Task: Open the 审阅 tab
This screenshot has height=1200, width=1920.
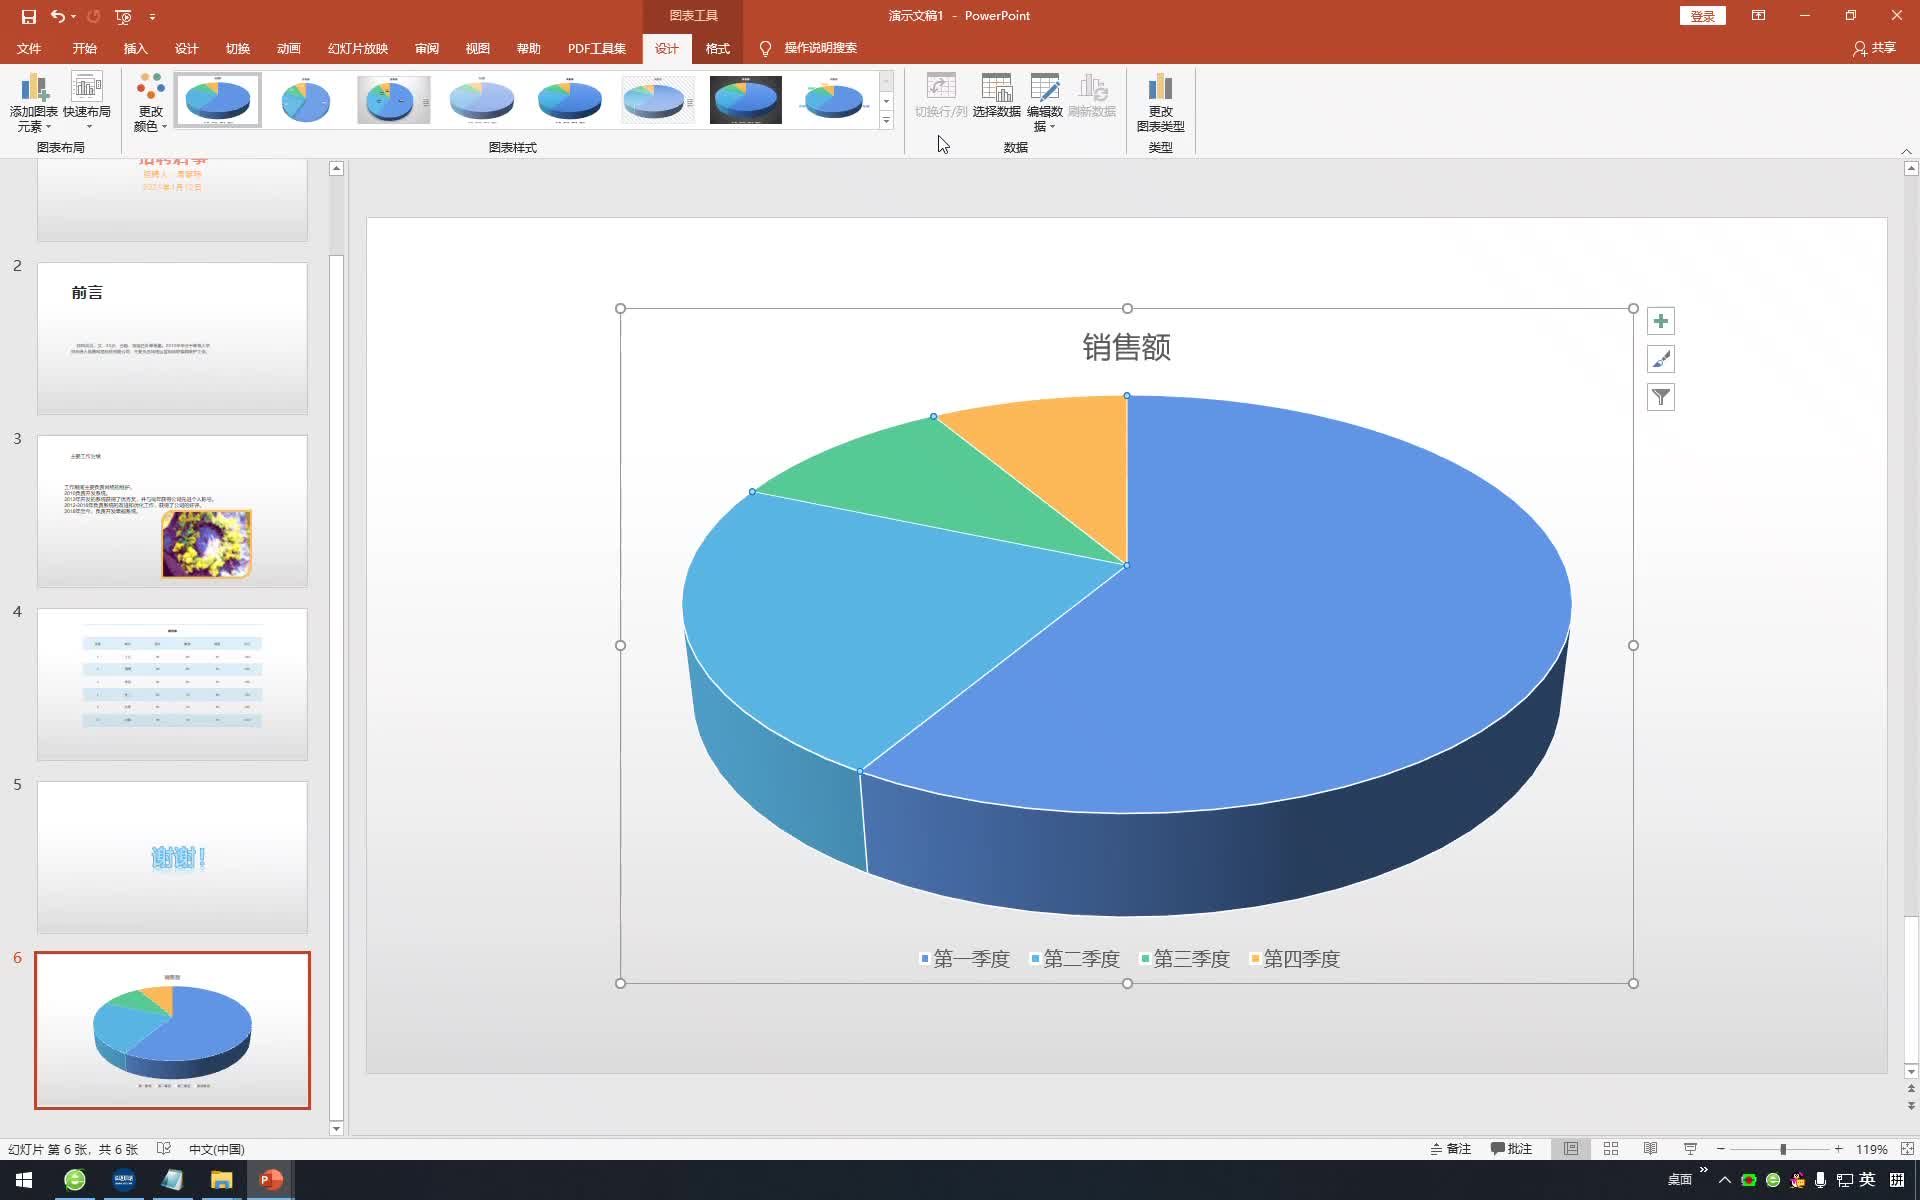Action: (x=427, y=48)
